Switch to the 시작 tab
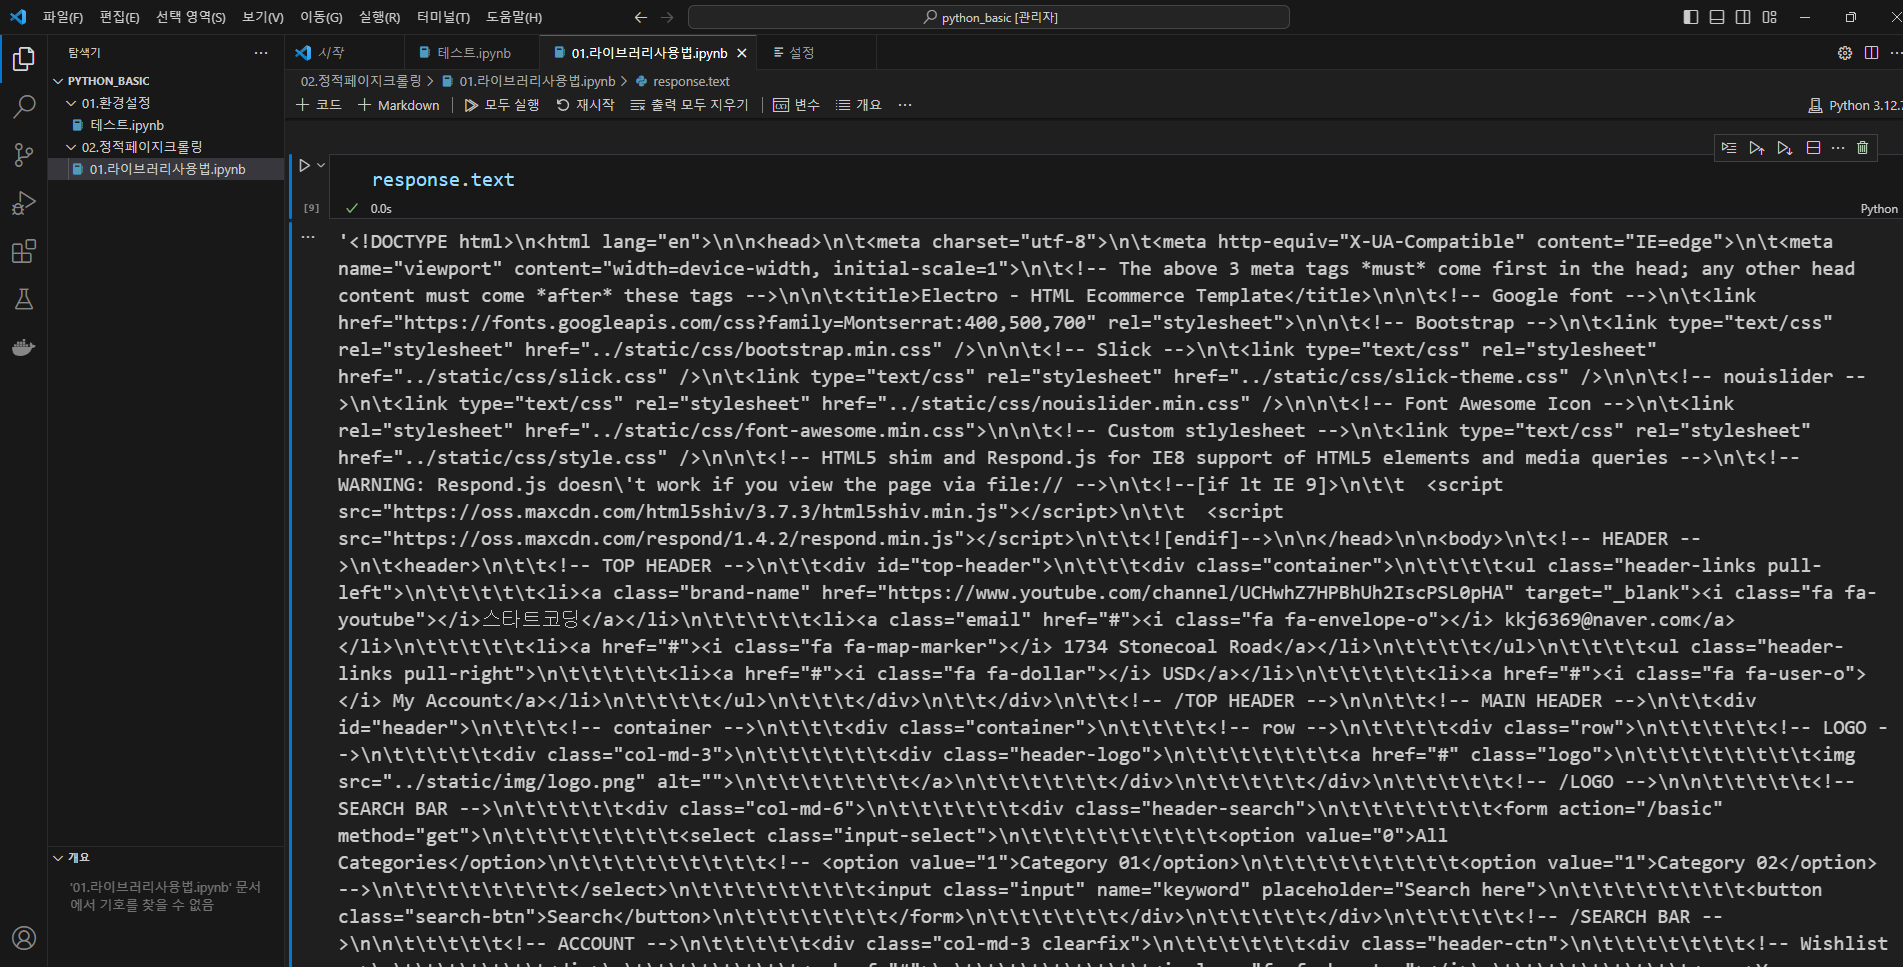 pos(345,53)
